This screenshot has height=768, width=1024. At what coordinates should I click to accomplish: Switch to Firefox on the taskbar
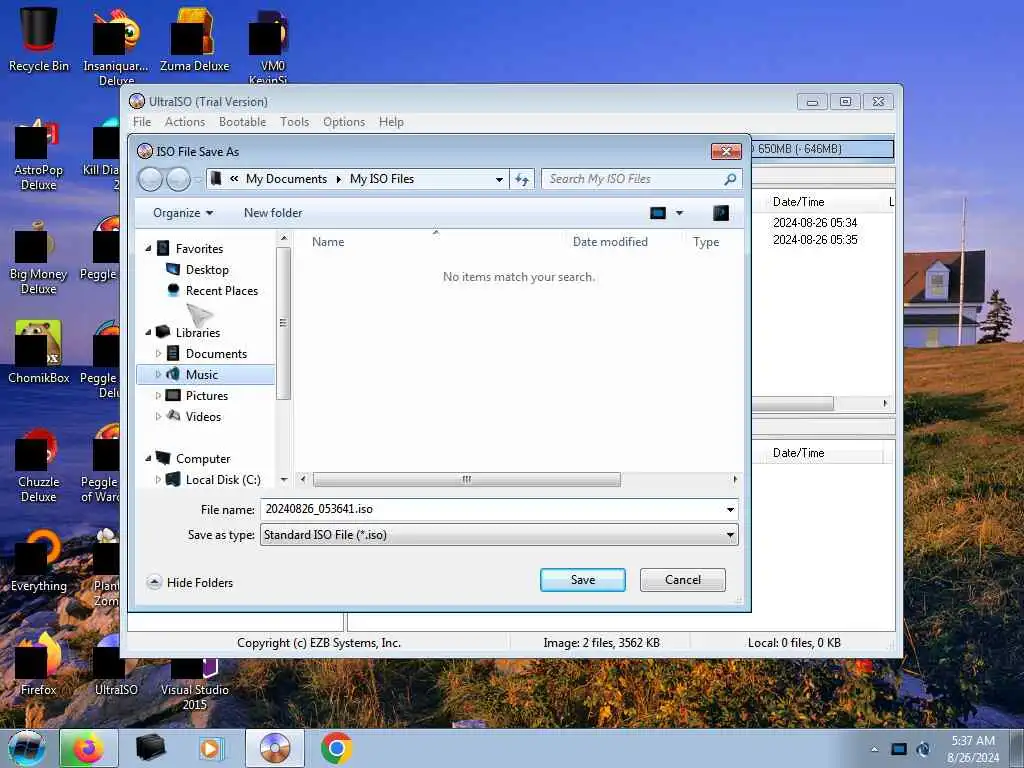coord(88,748)
